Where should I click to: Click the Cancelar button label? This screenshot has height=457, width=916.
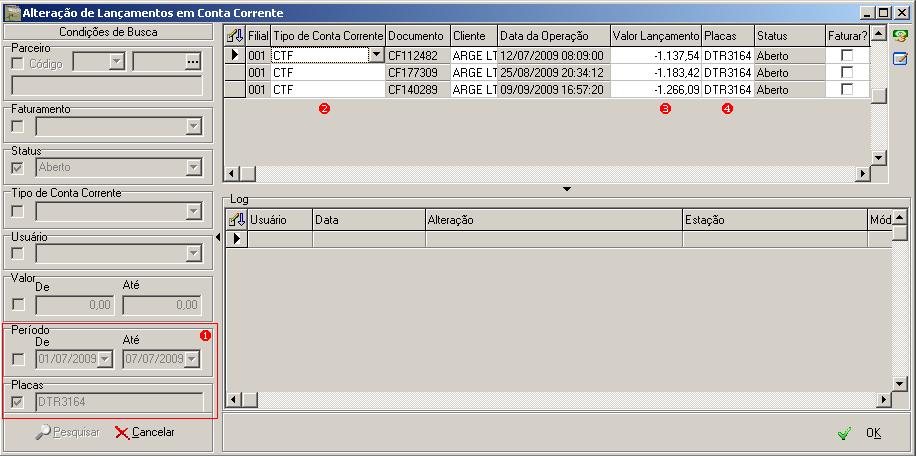point(153,433)
